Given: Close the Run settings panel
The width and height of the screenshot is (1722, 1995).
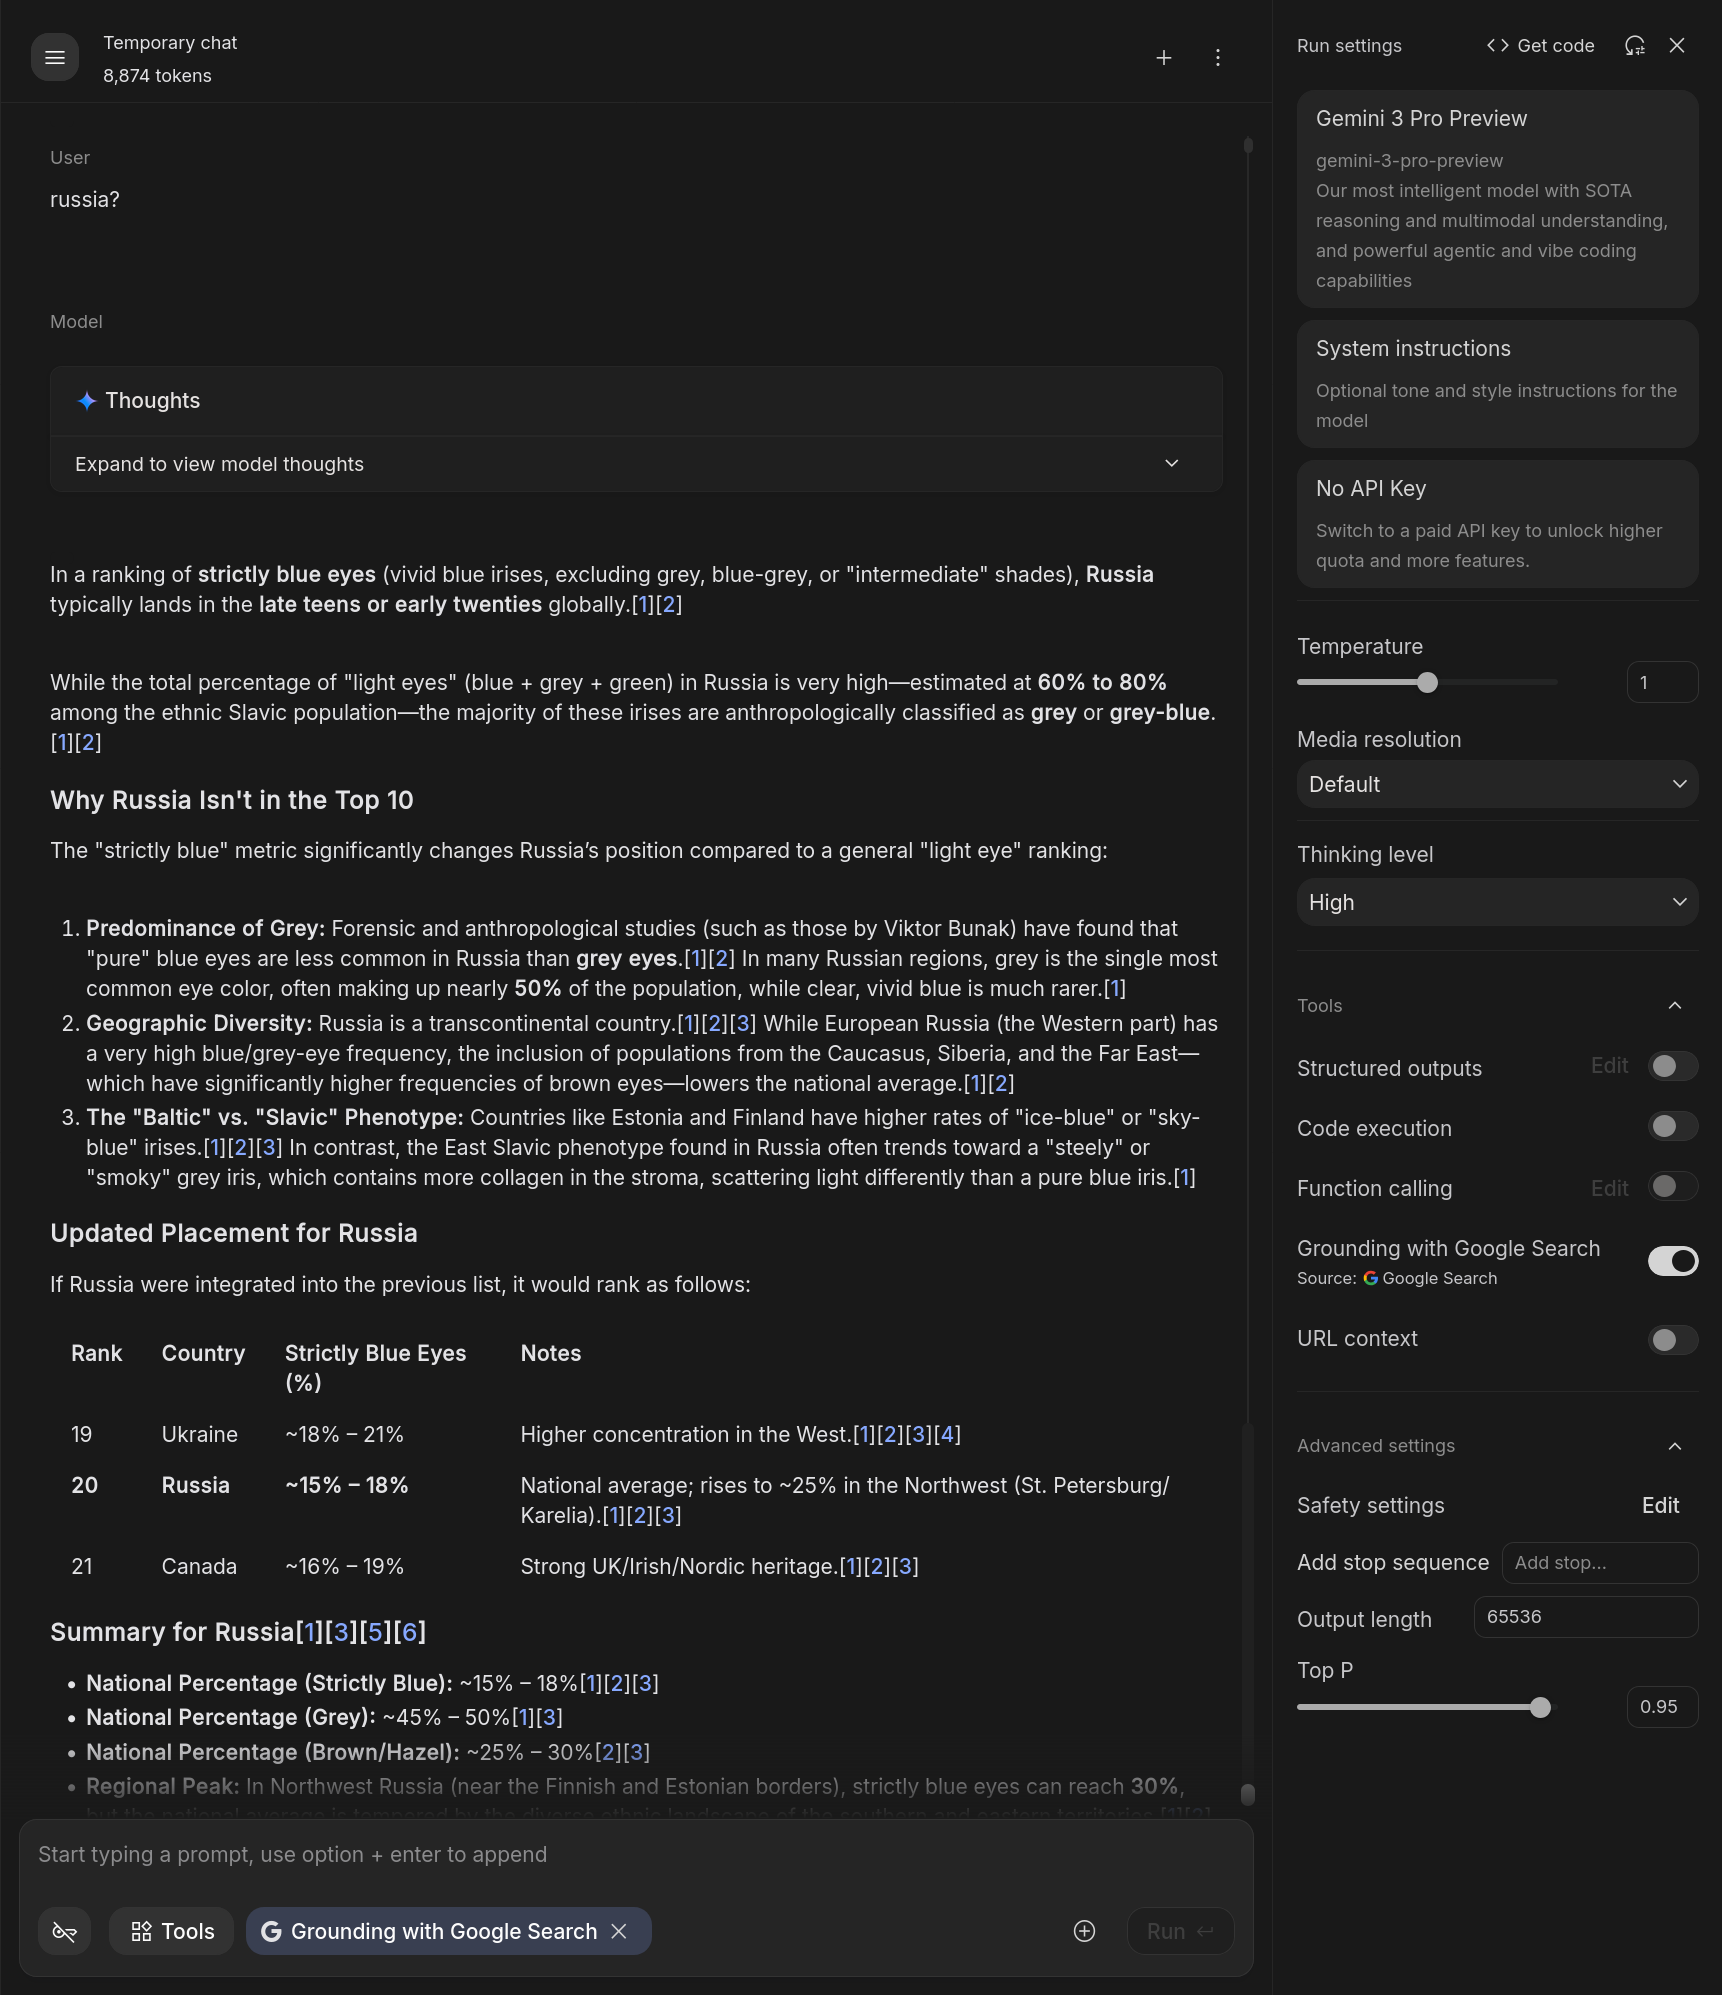Looking at the screenshot, I should tap(1678, 46).
